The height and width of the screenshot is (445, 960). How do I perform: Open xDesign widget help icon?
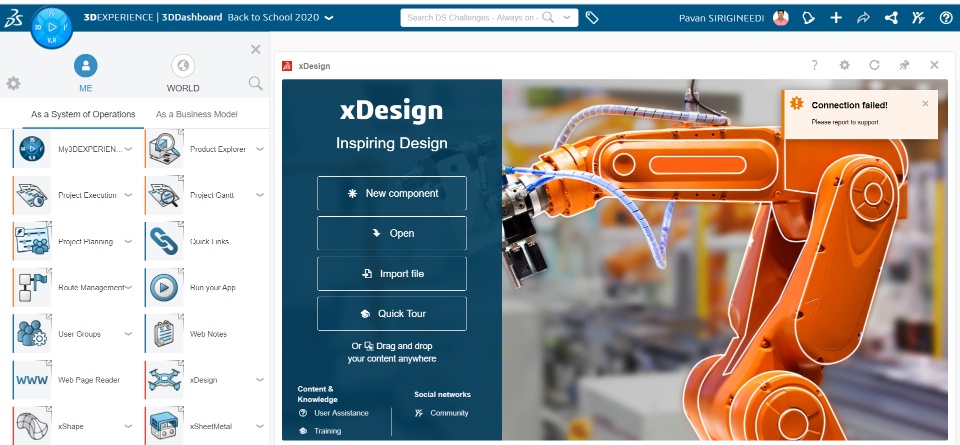point(814,65)
